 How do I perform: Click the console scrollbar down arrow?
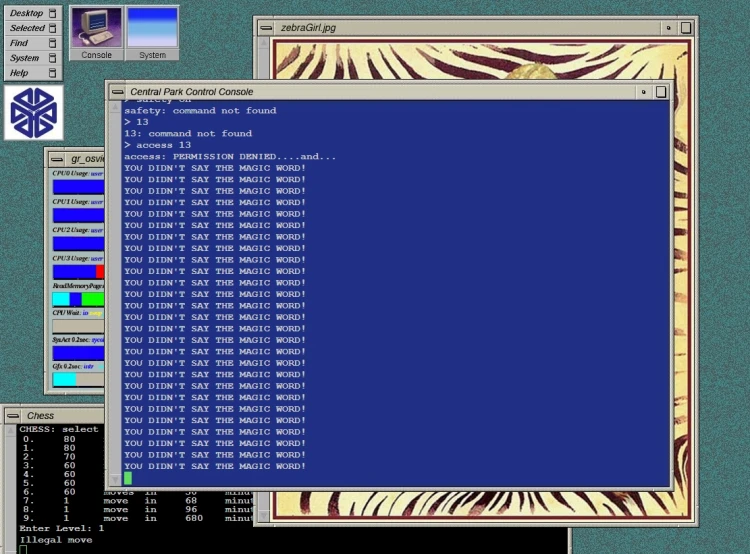(115, 479)
